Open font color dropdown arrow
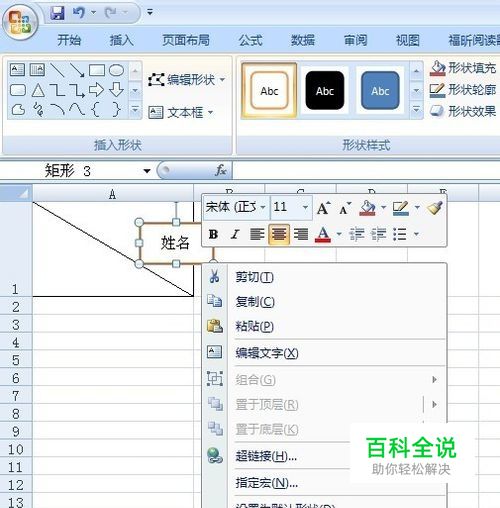 339,234
